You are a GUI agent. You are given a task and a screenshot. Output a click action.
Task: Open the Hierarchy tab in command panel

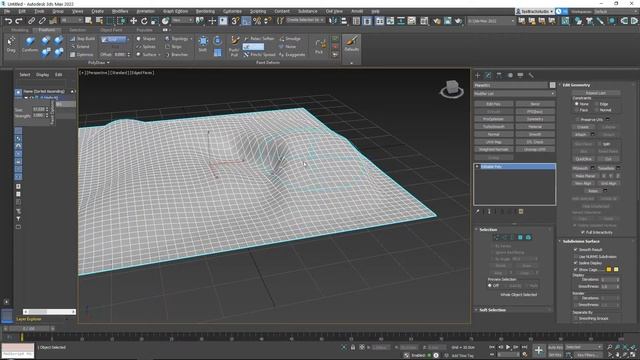[499, 76]
